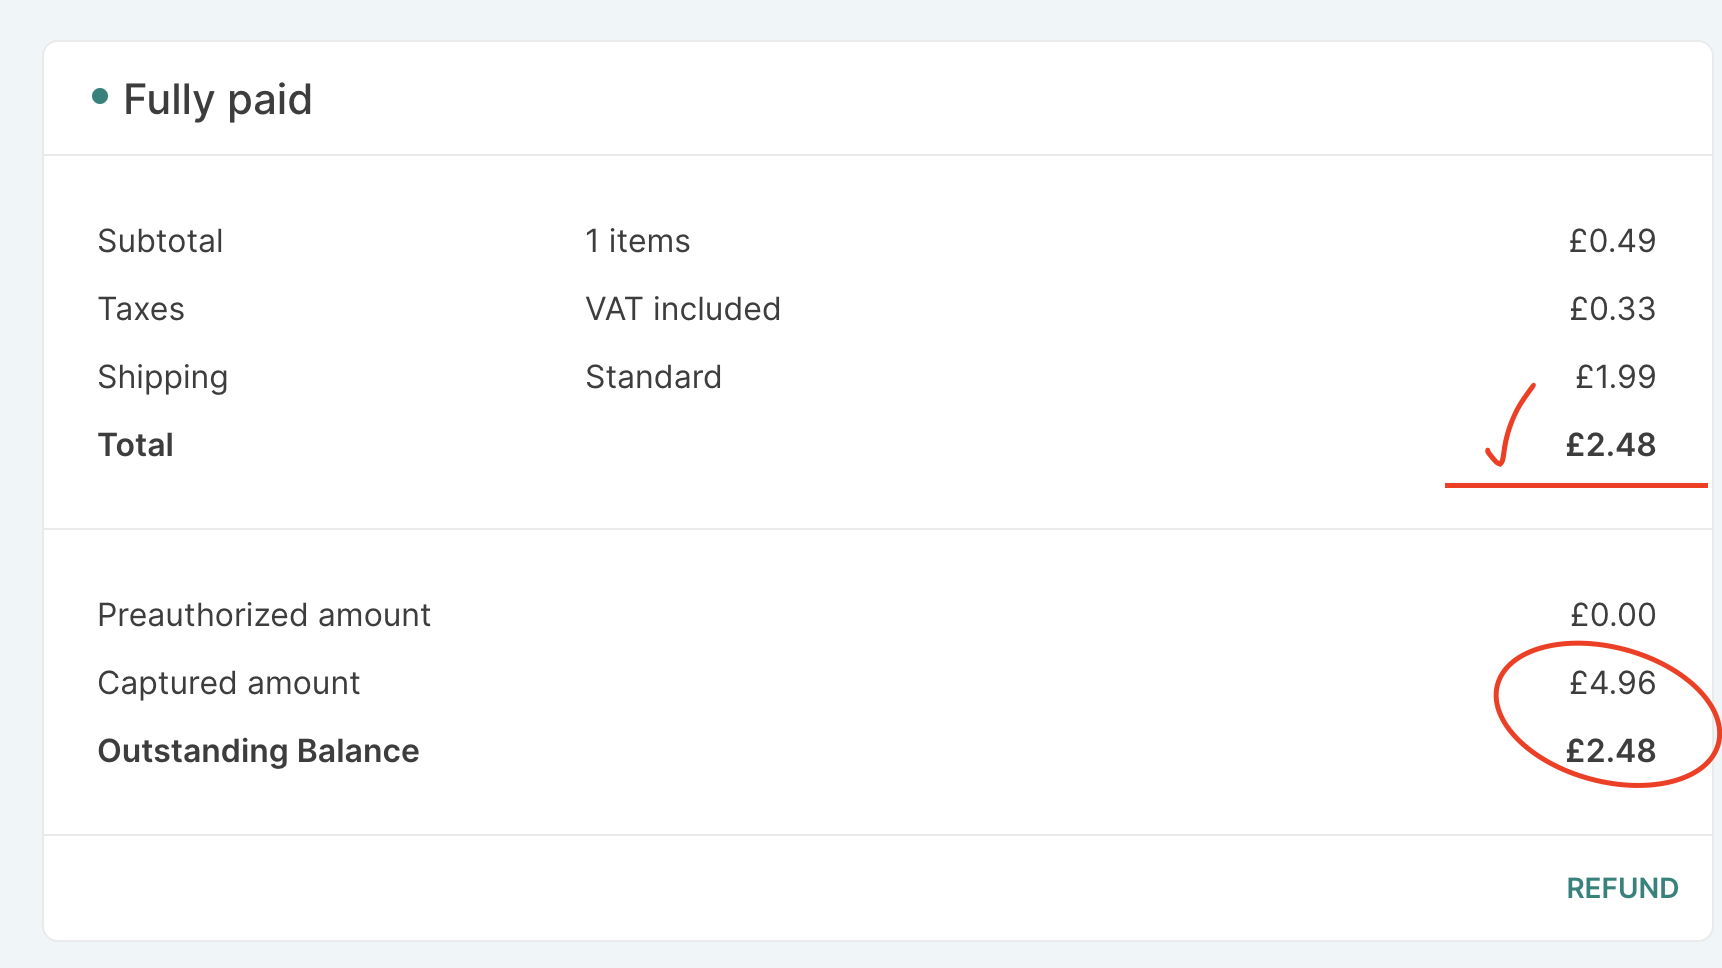1722x968 pixels.
Task: Click the Shipping label
Action: click(163, 377)
